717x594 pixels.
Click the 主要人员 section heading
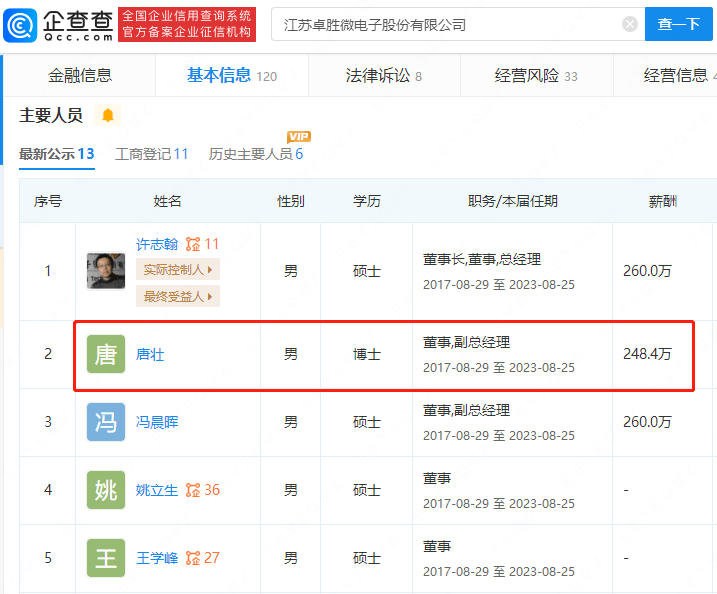point(51,115)
